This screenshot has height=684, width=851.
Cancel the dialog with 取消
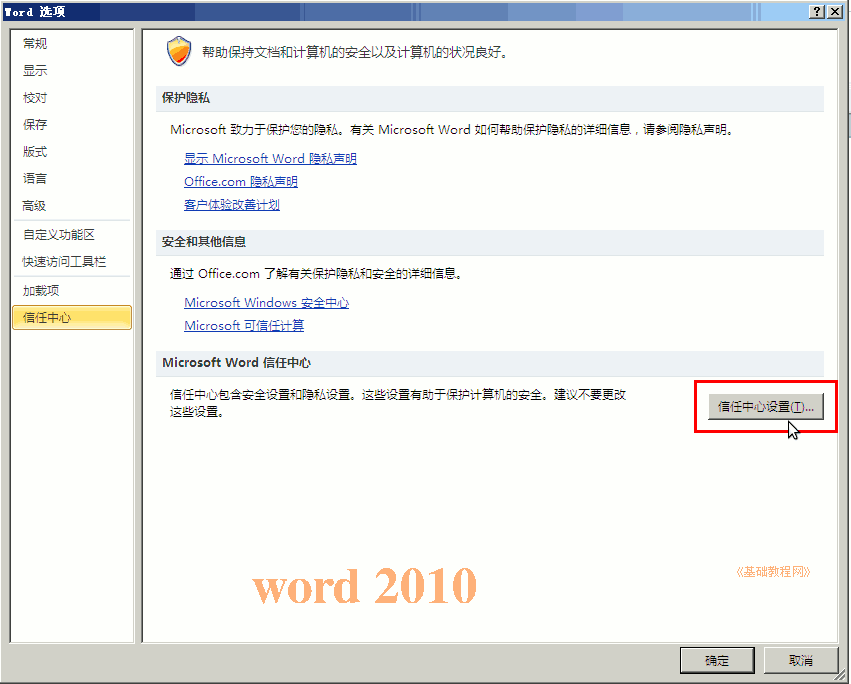point(801,661)
